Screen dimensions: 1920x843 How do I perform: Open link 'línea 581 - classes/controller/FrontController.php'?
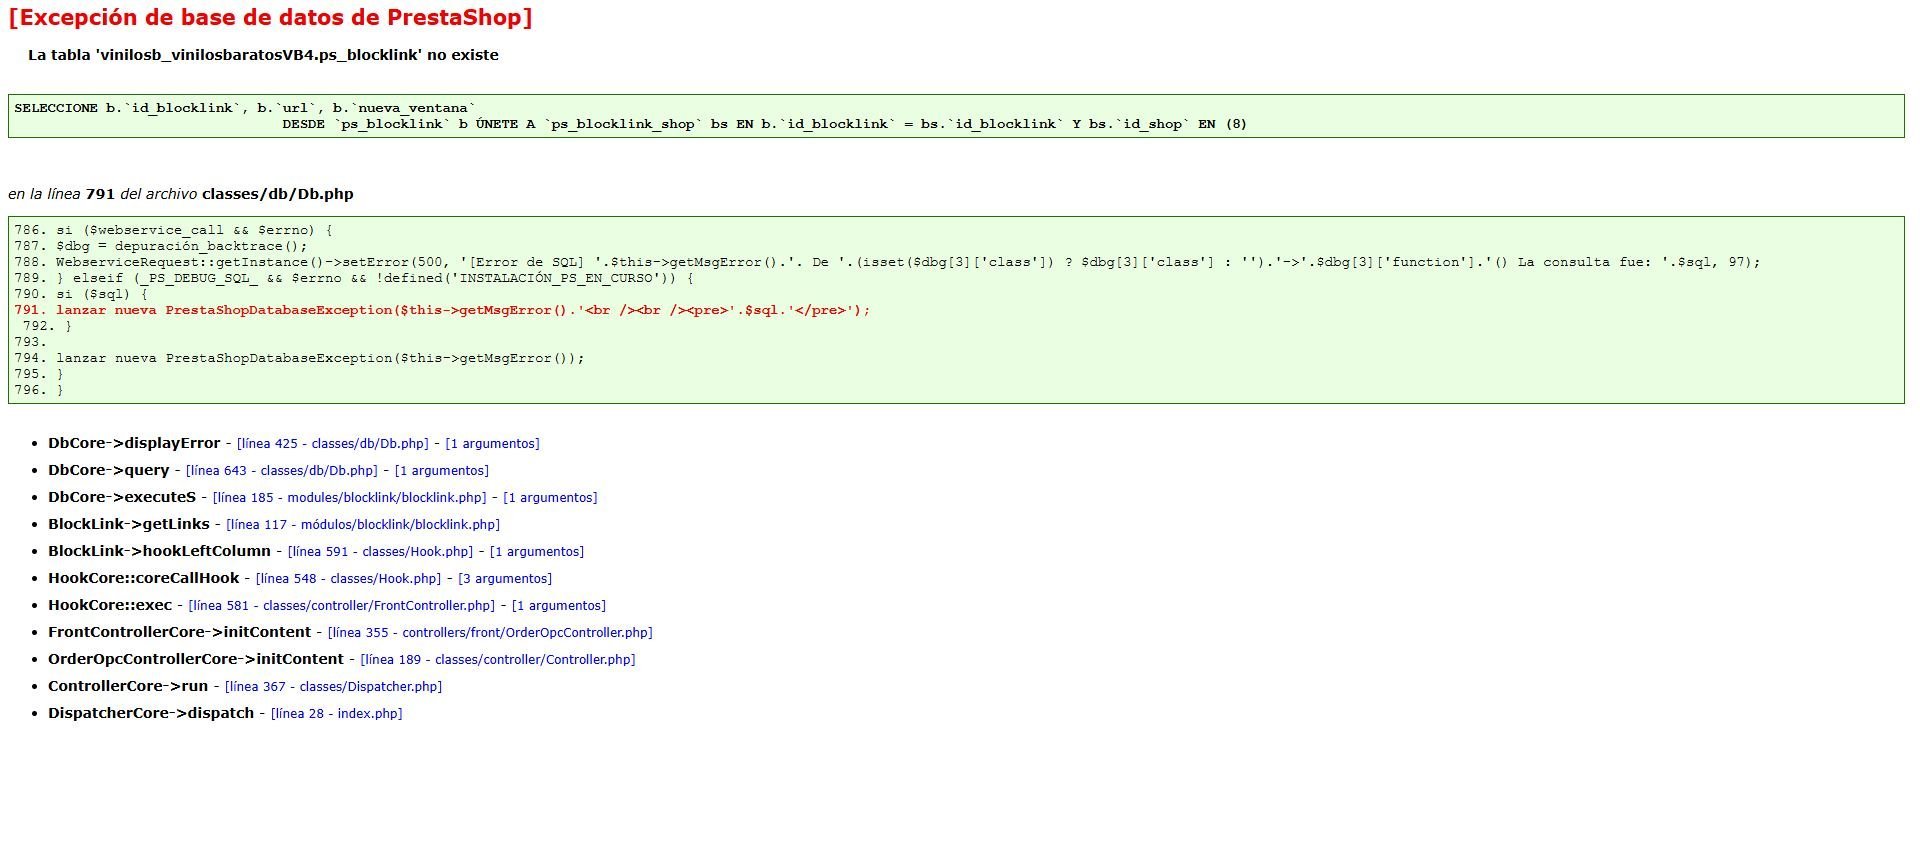coord(342,606)
